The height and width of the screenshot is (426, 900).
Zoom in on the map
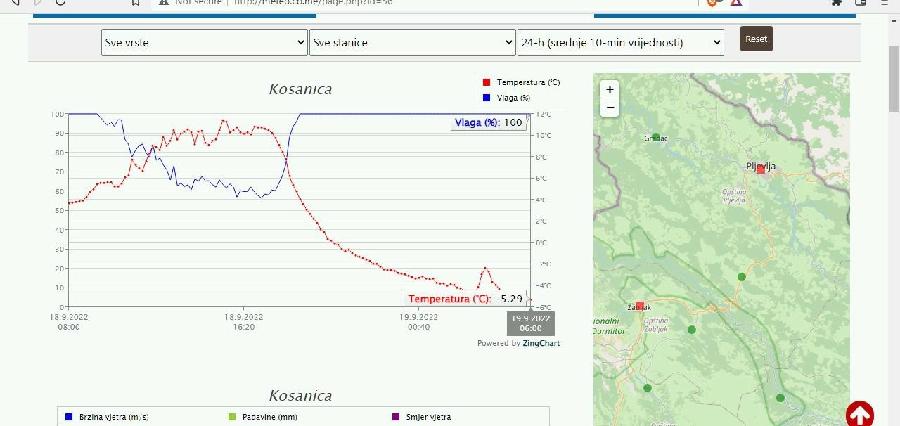[610, 90]
